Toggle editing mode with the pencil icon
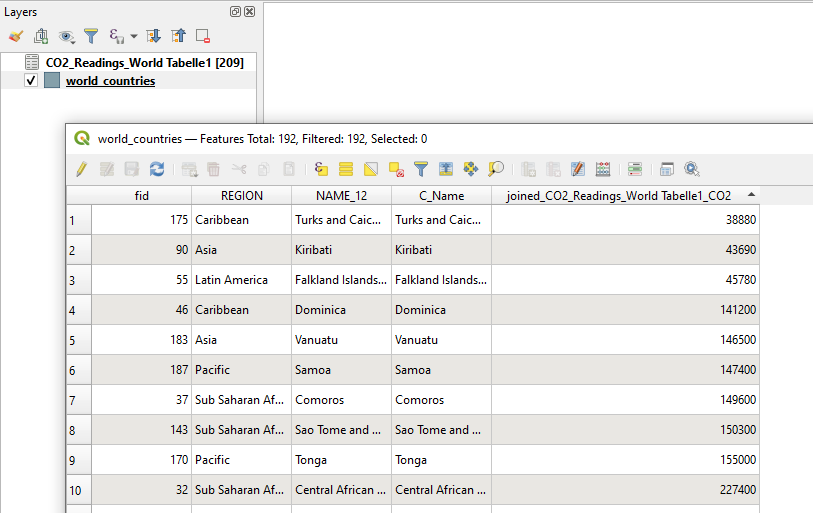 (x=82, y=169)
